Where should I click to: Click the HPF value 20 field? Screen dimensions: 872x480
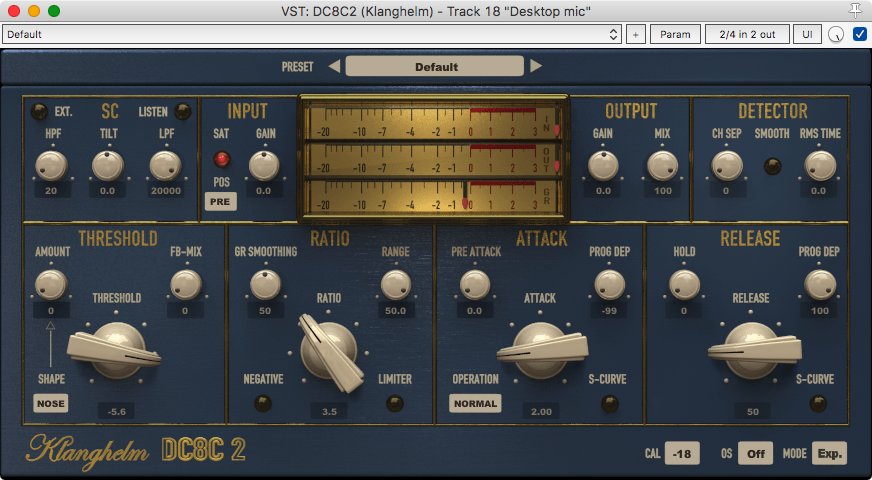pyautogui.click(x=51, y=191)
